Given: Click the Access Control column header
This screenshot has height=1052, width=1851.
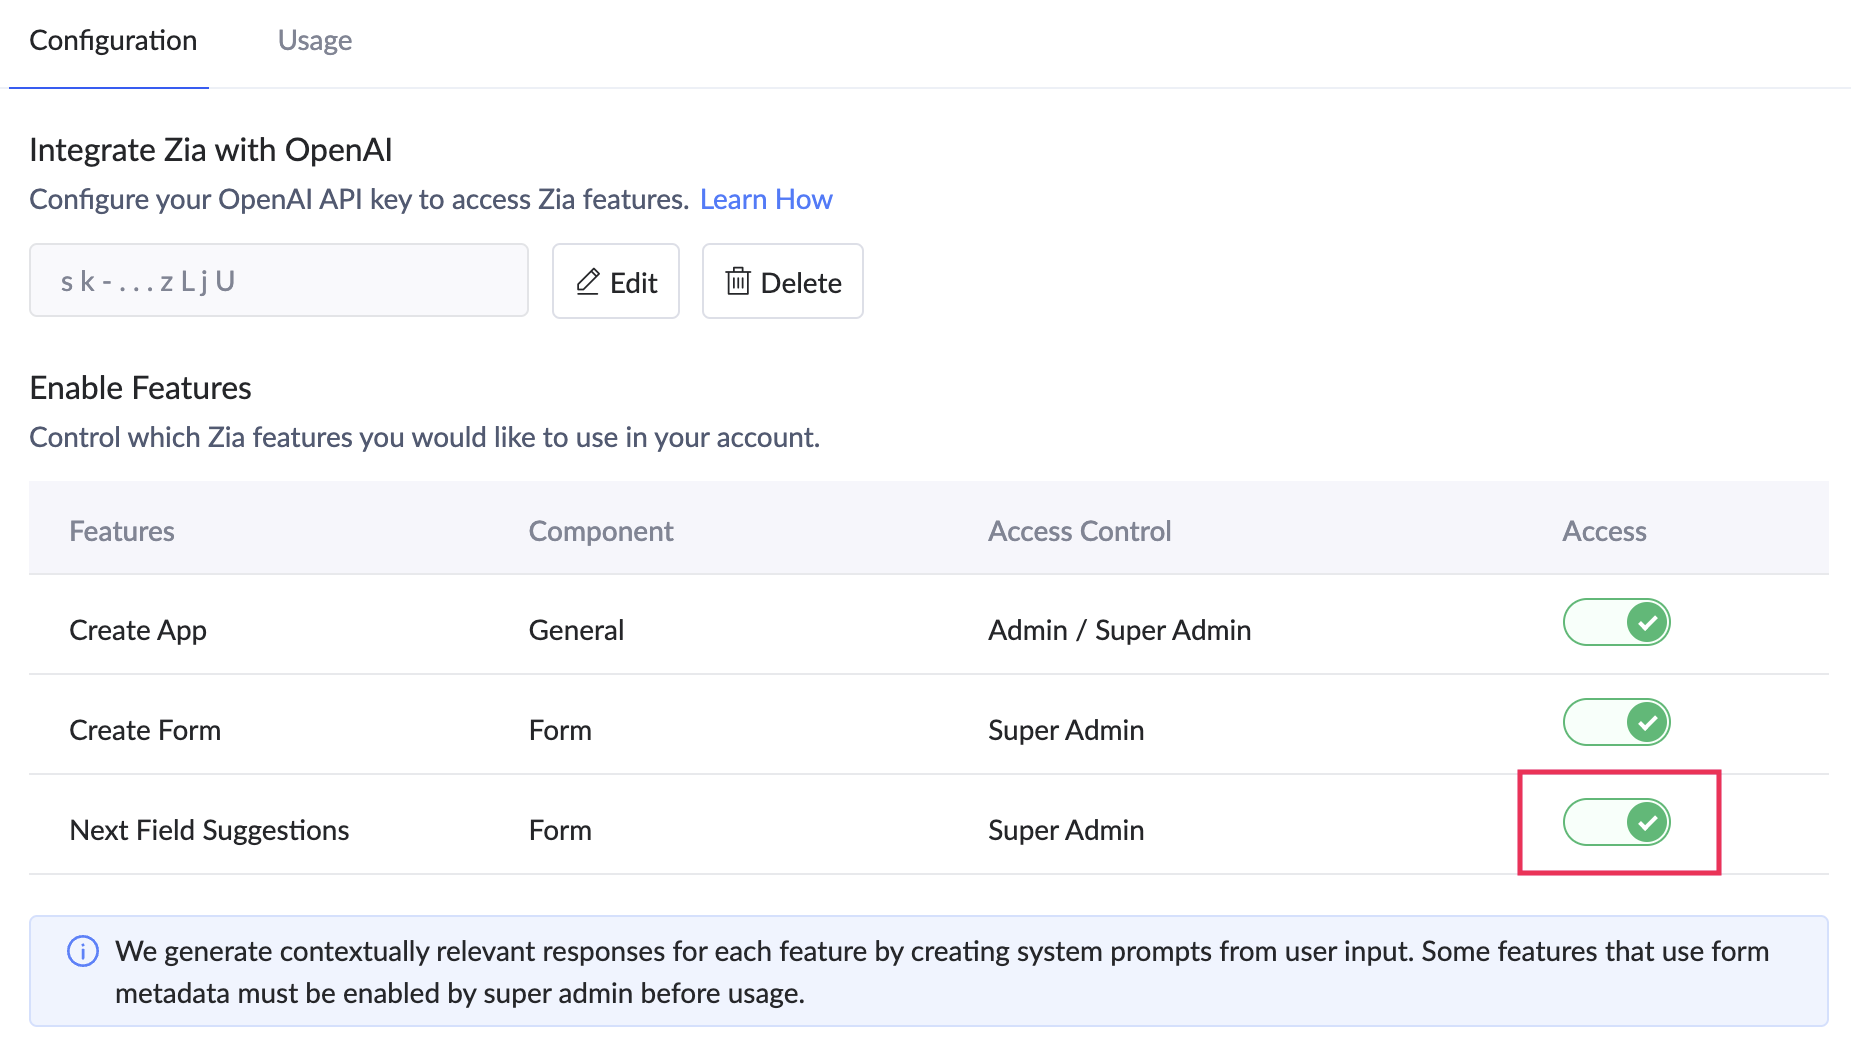Looking at the screenshot, I should (x=1079, y=531).
